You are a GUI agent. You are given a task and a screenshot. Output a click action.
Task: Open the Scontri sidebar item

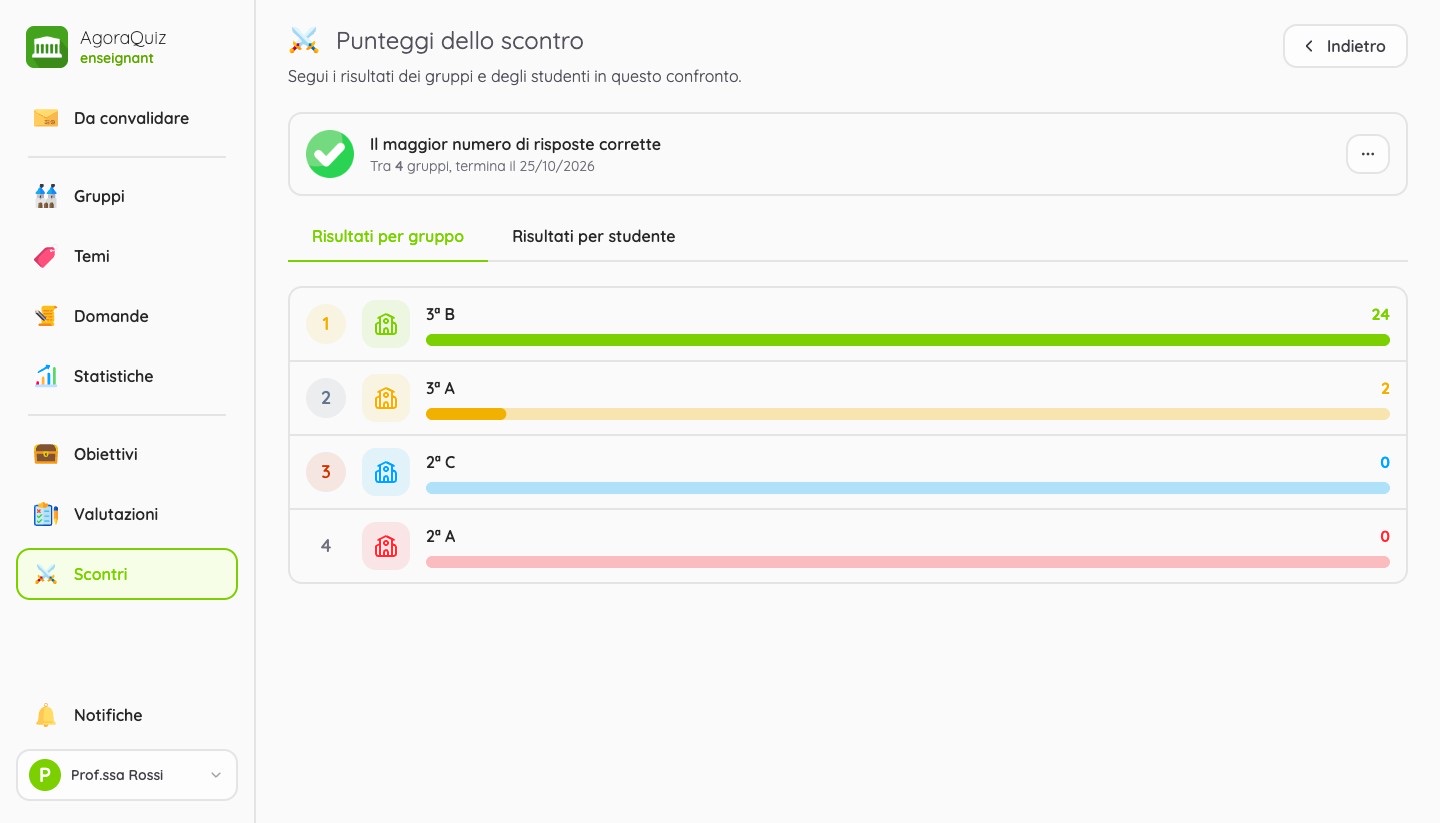click(x=127, y=574)
